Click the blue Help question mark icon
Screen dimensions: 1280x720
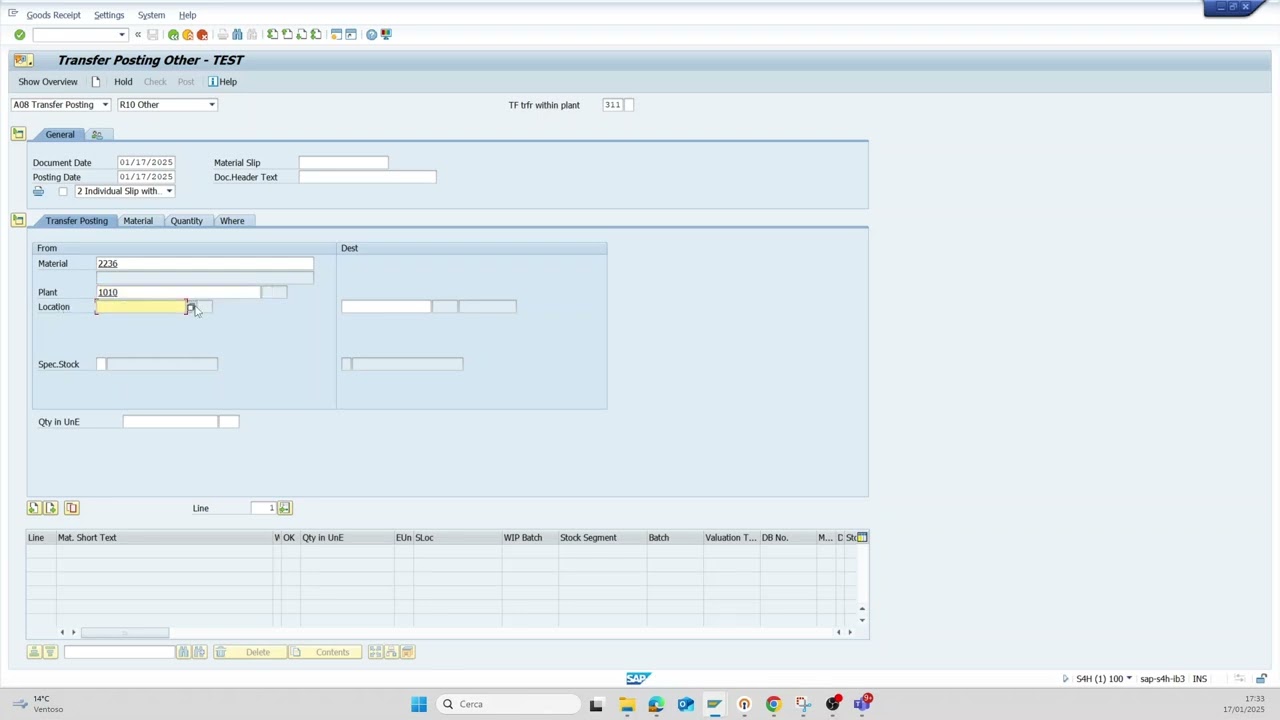pos(371,34)
